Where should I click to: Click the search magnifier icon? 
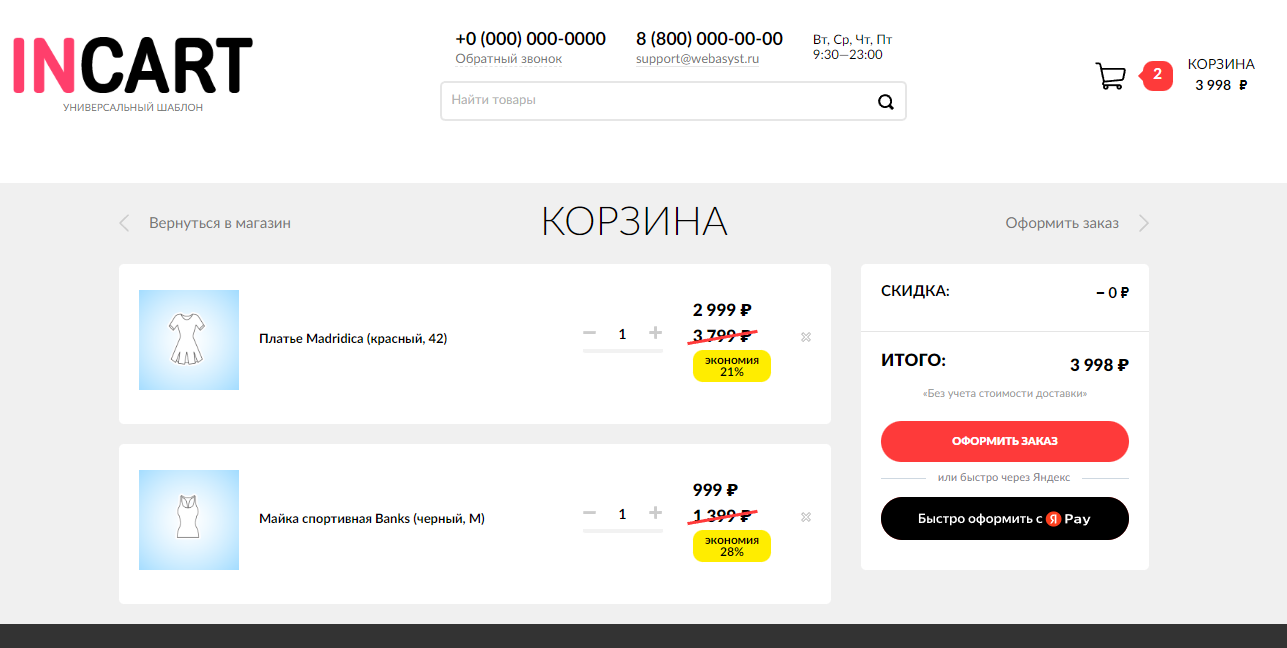click(x=885, y=101)
